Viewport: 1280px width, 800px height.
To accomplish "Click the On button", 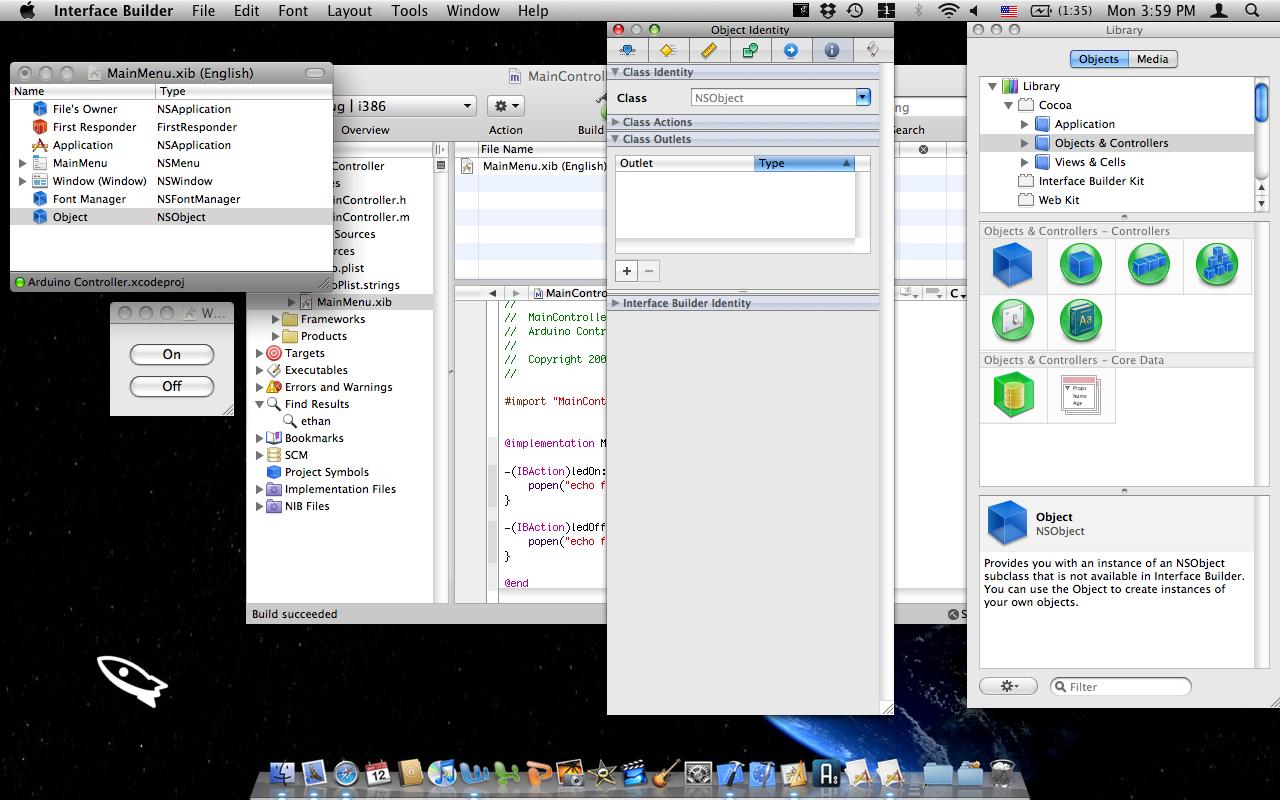I will tap(172, 354).
